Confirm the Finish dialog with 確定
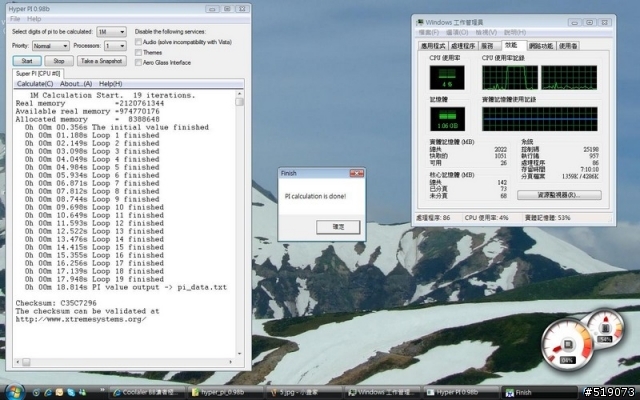The height and width of the screenshot is (400, 640). 338,227
